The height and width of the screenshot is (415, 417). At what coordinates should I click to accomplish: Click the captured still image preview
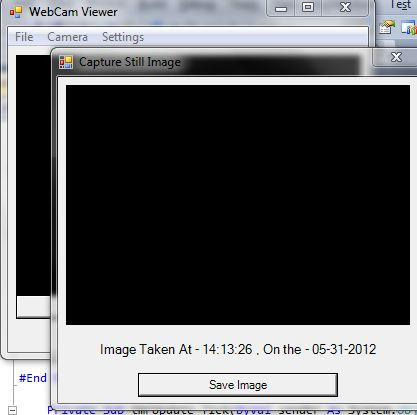tap(238, 205)
